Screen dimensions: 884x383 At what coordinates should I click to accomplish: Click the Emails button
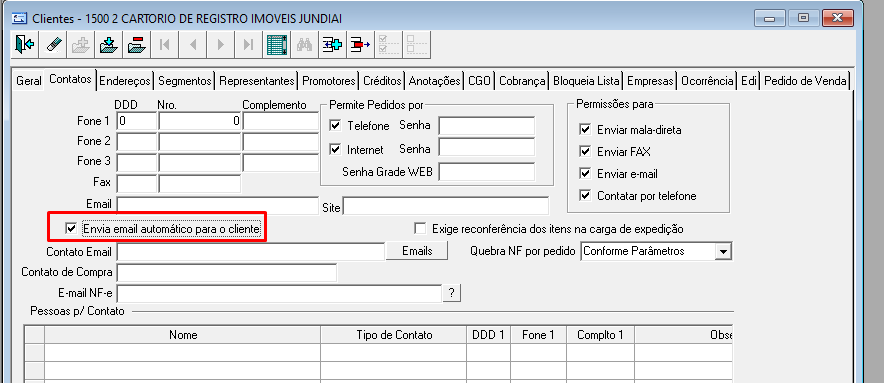click(x=417, y=251)
